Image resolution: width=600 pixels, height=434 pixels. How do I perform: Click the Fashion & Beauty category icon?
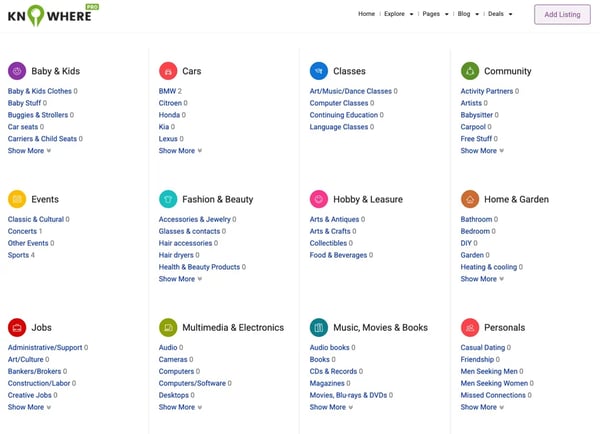click(x=168, y=199)
